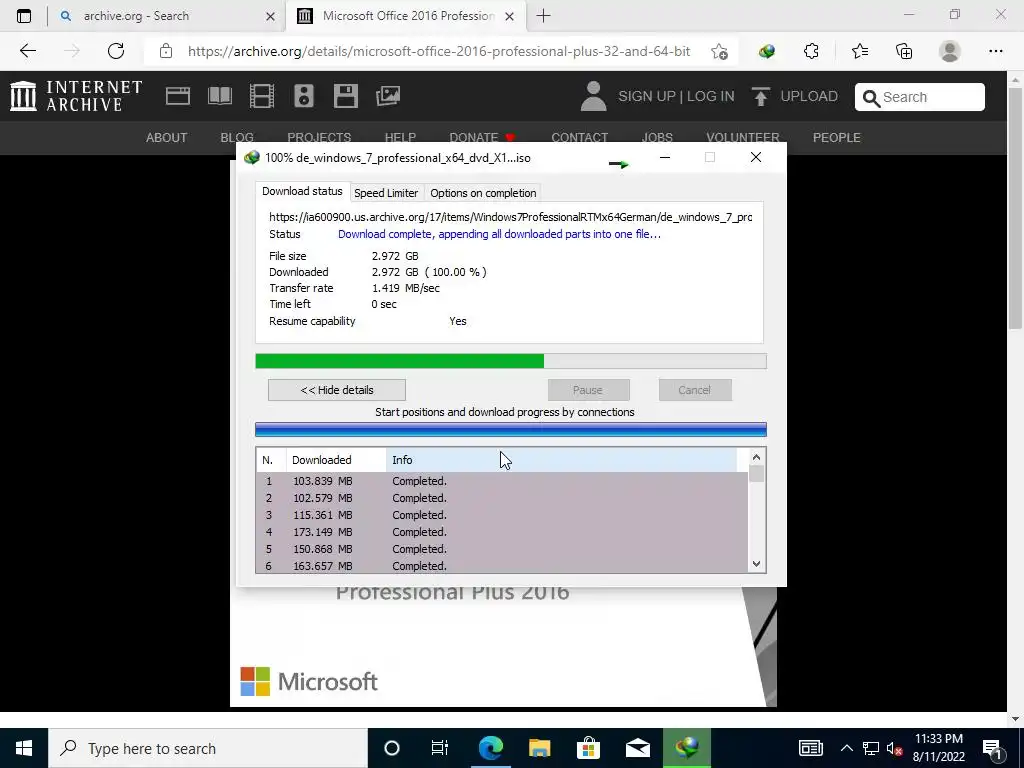This screenshot has height=768, width=1024.
Task: Click the browser Back arrow
Action: [27, 51]
